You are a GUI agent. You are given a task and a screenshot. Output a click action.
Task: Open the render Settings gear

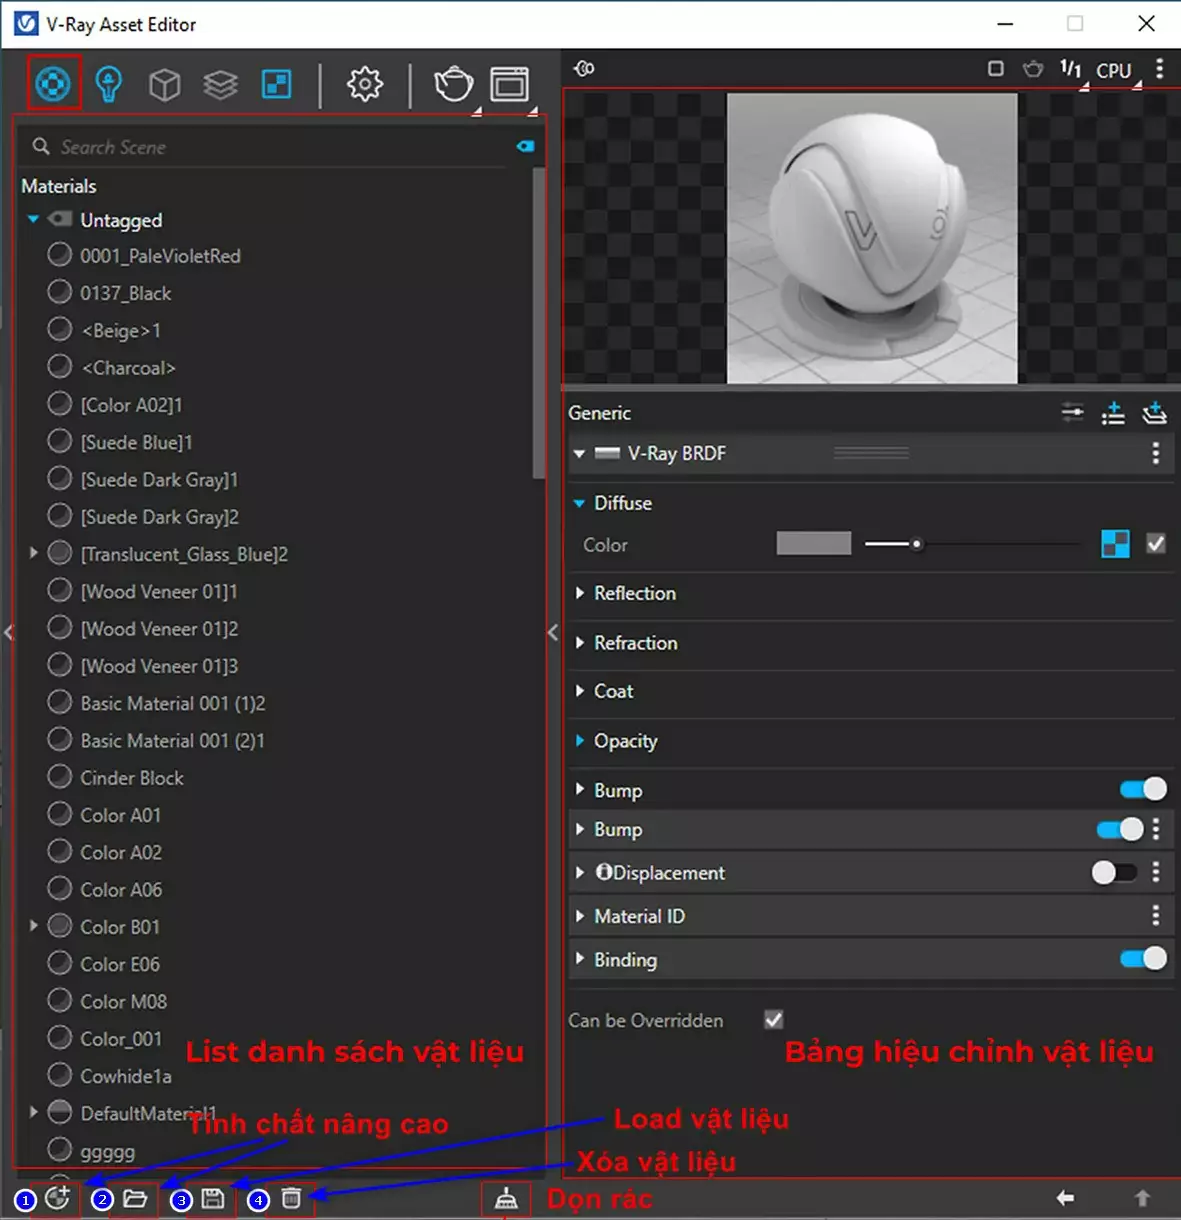[364, 84]
